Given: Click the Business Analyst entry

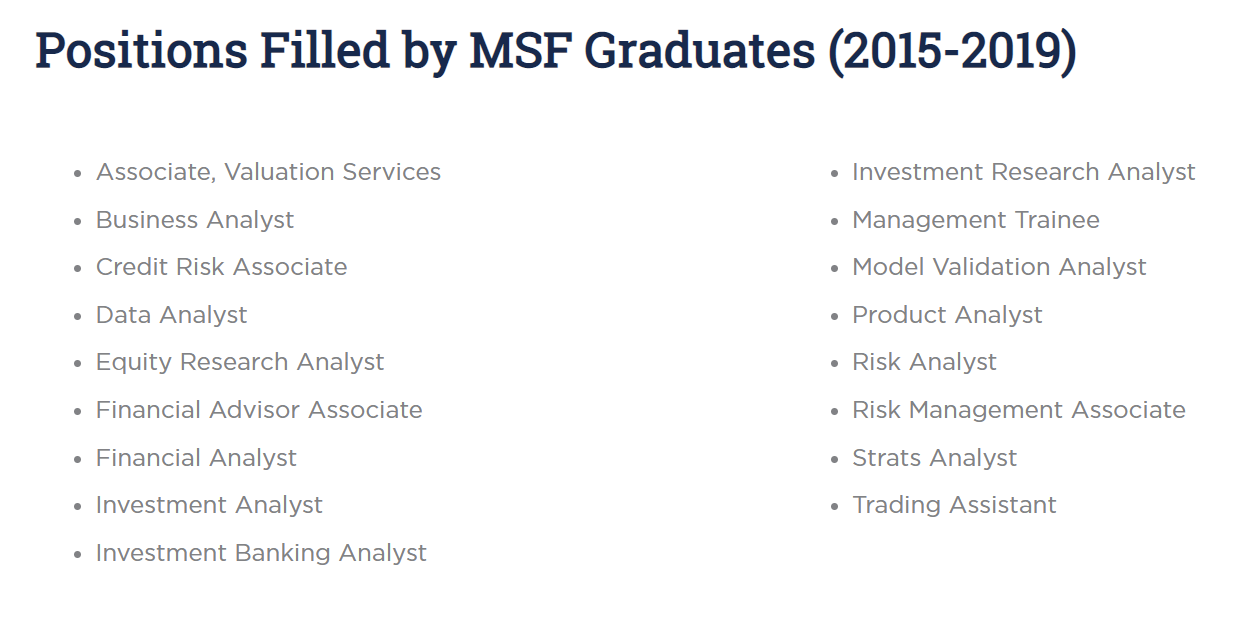Looking at the screenshot, I should point(195,220).
